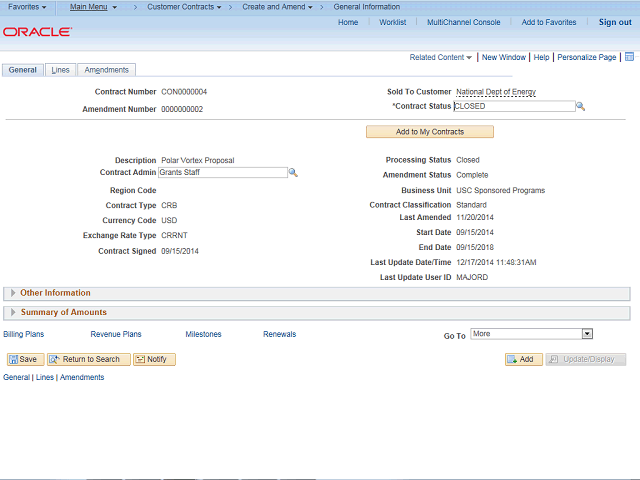Click the Exchange Rate Type value CRRNT
Image resolution: width=640 pixels, height=480 pixels.
[174, 236]
